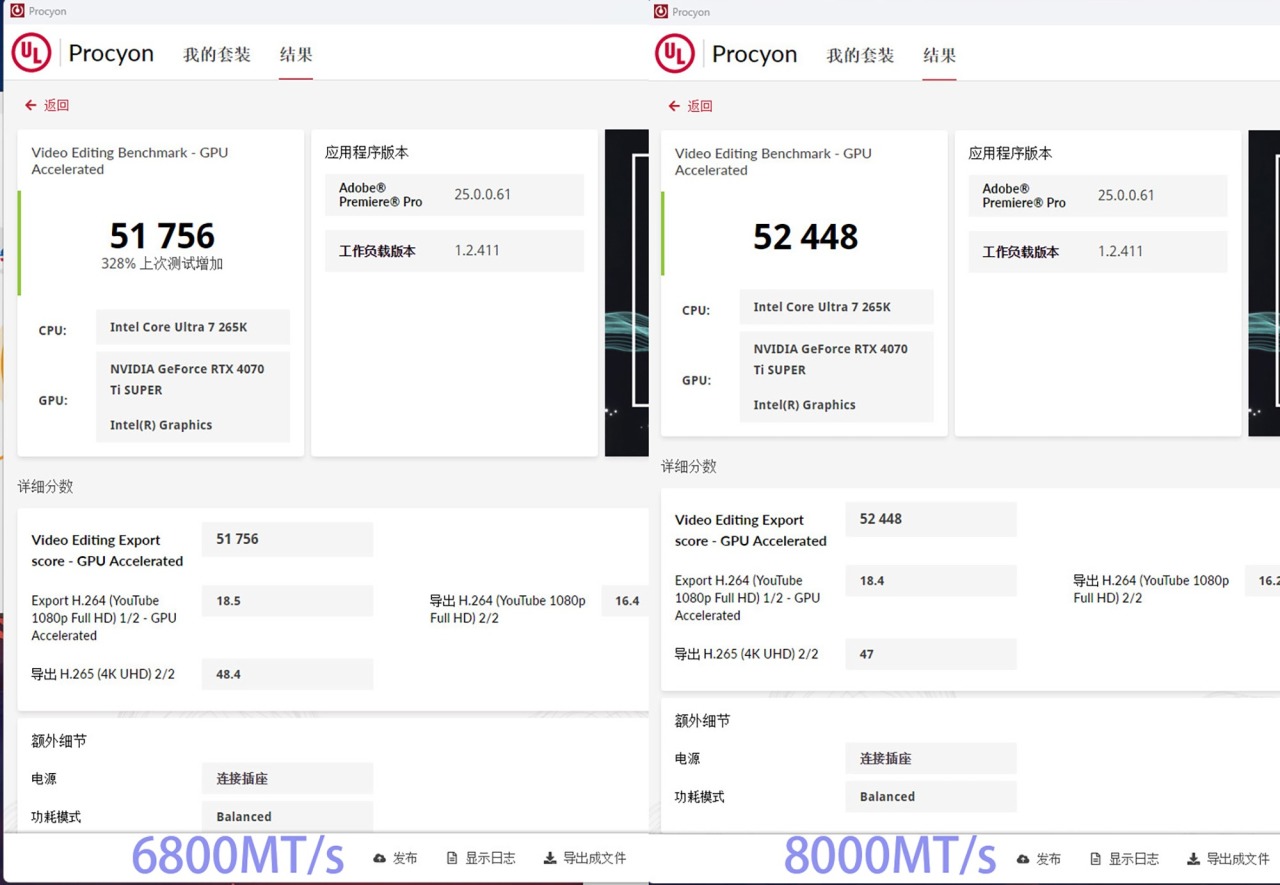Click the H.265 4K UHD value 47
Image resolution: width=1280 pixels, height=885 pixels.
(x=931, y=654)
